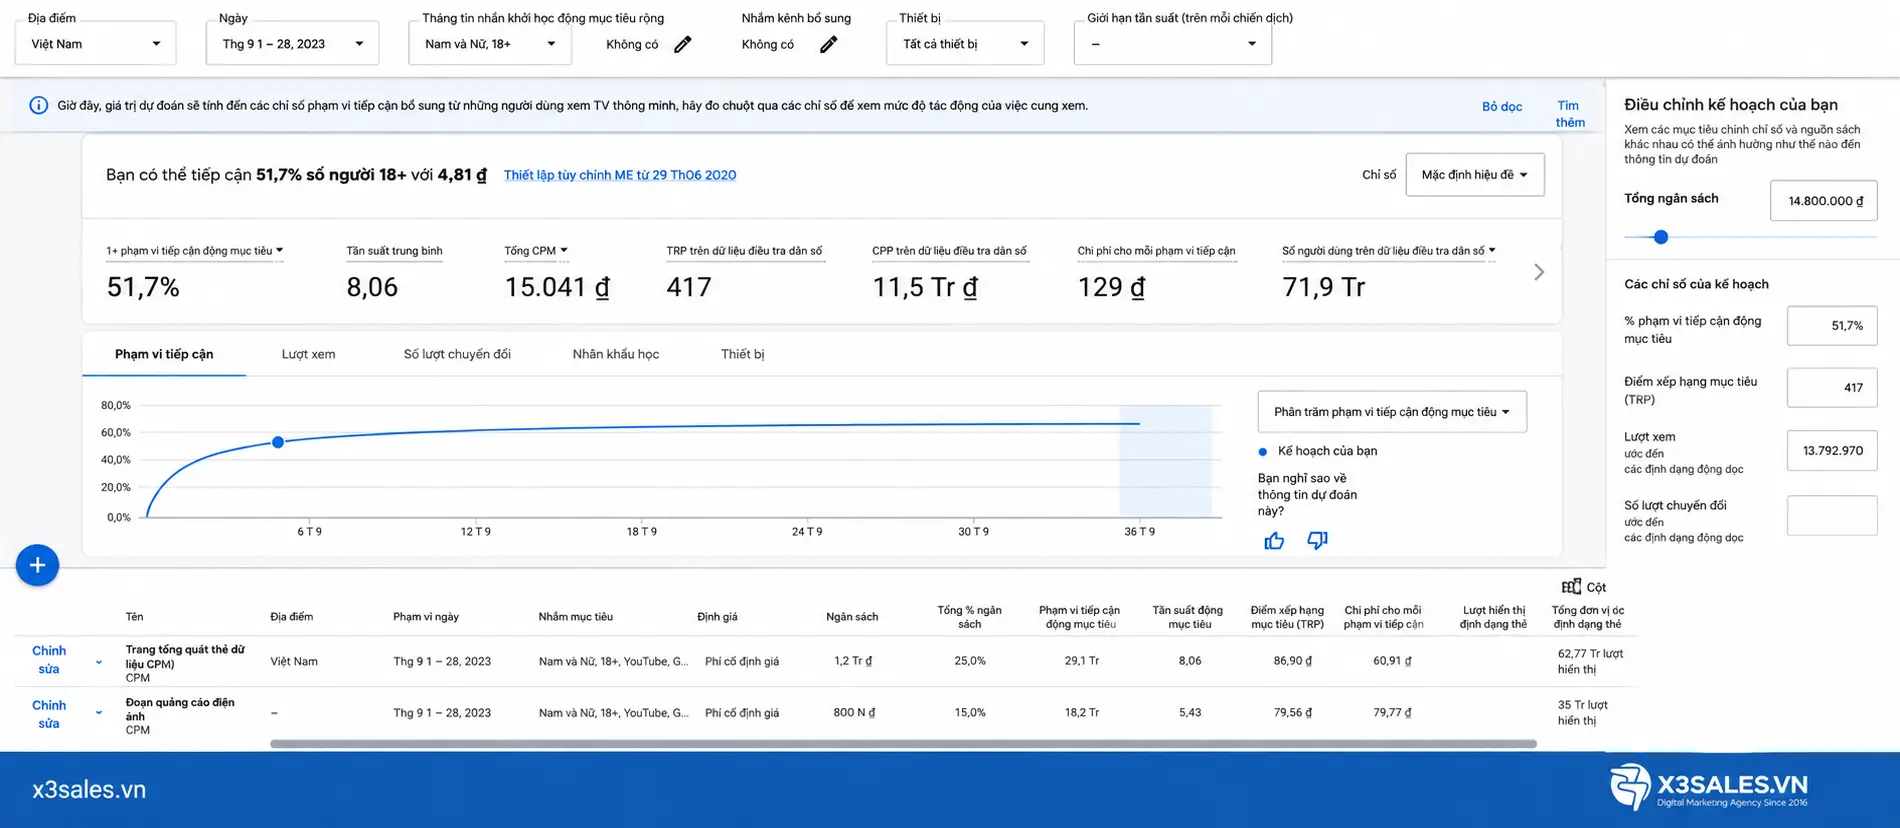Viewport: 1900px width, 828px height.
Task: Click Chỉnh sửa for the CPM masthead row
Action: [x=49, y=660]
